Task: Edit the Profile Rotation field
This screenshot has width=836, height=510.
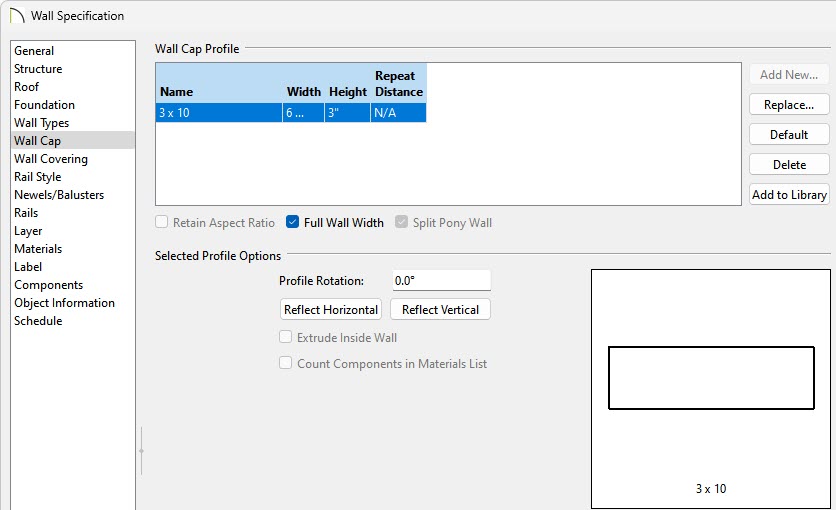Action: point(441,280)
